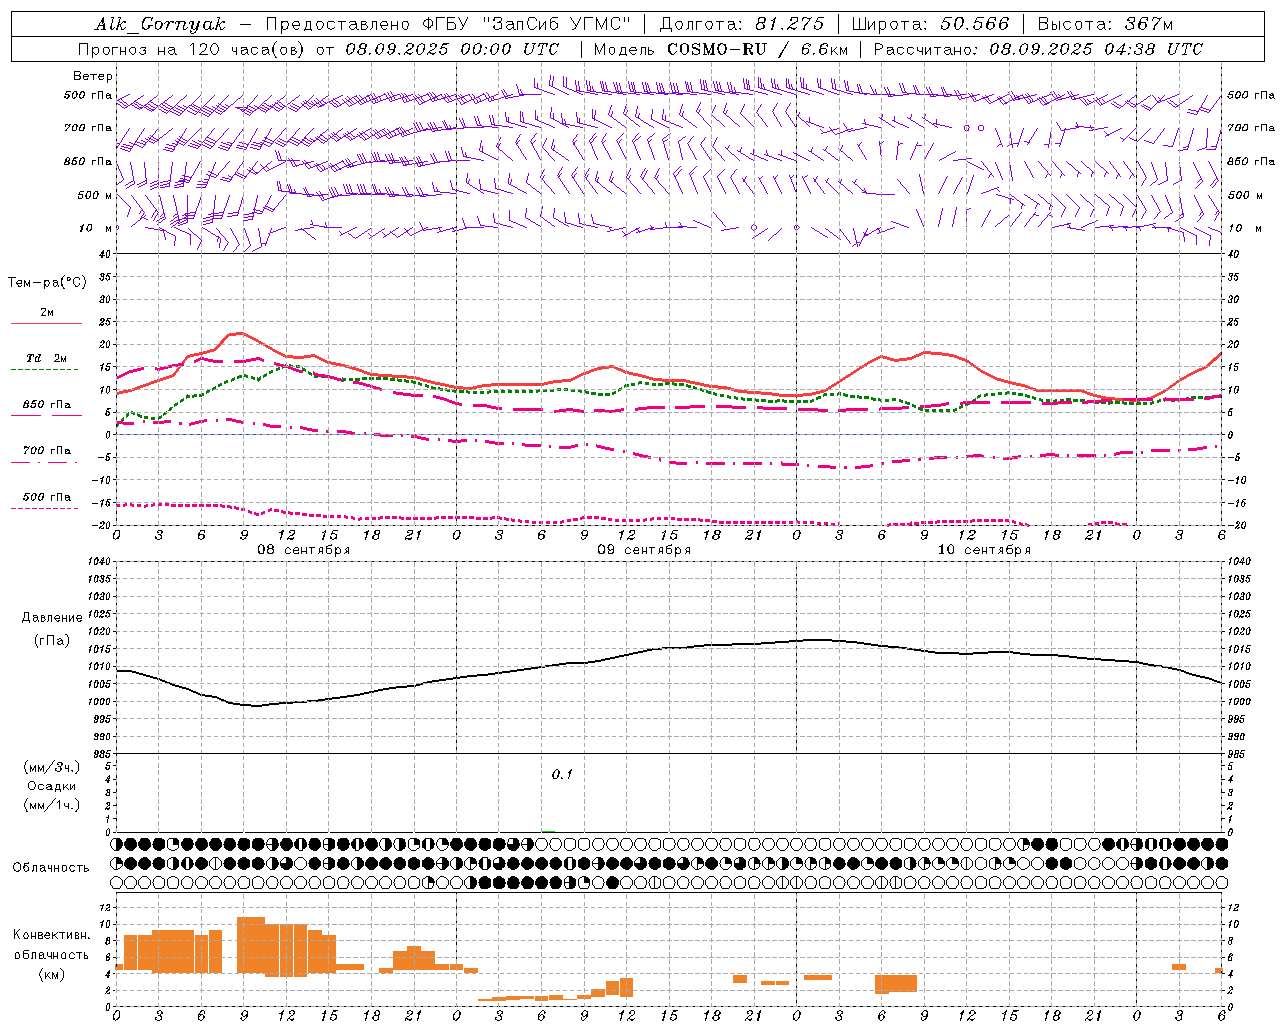1280x1024 pixels.
Task: Click the 500 гПа temperature legend entry
Action: [x=47, y=497]
